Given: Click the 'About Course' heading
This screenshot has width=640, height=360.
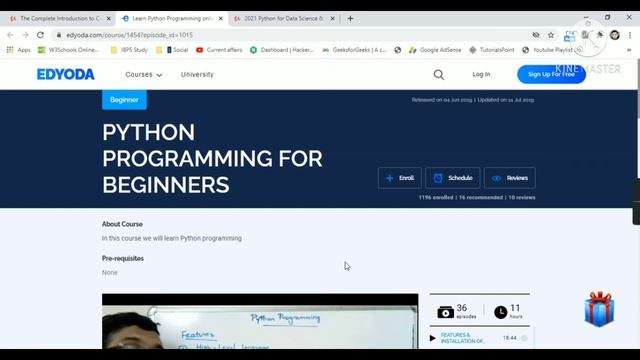Looking at the screenshot, I should (122, 224).
